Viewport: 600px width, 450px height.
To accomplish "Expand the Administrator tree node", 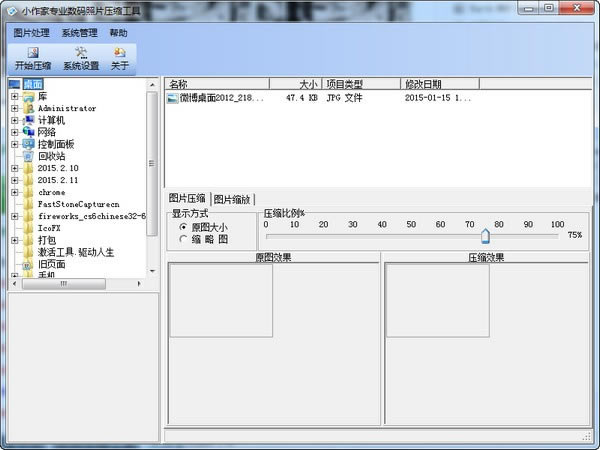I will coord(15,108).
